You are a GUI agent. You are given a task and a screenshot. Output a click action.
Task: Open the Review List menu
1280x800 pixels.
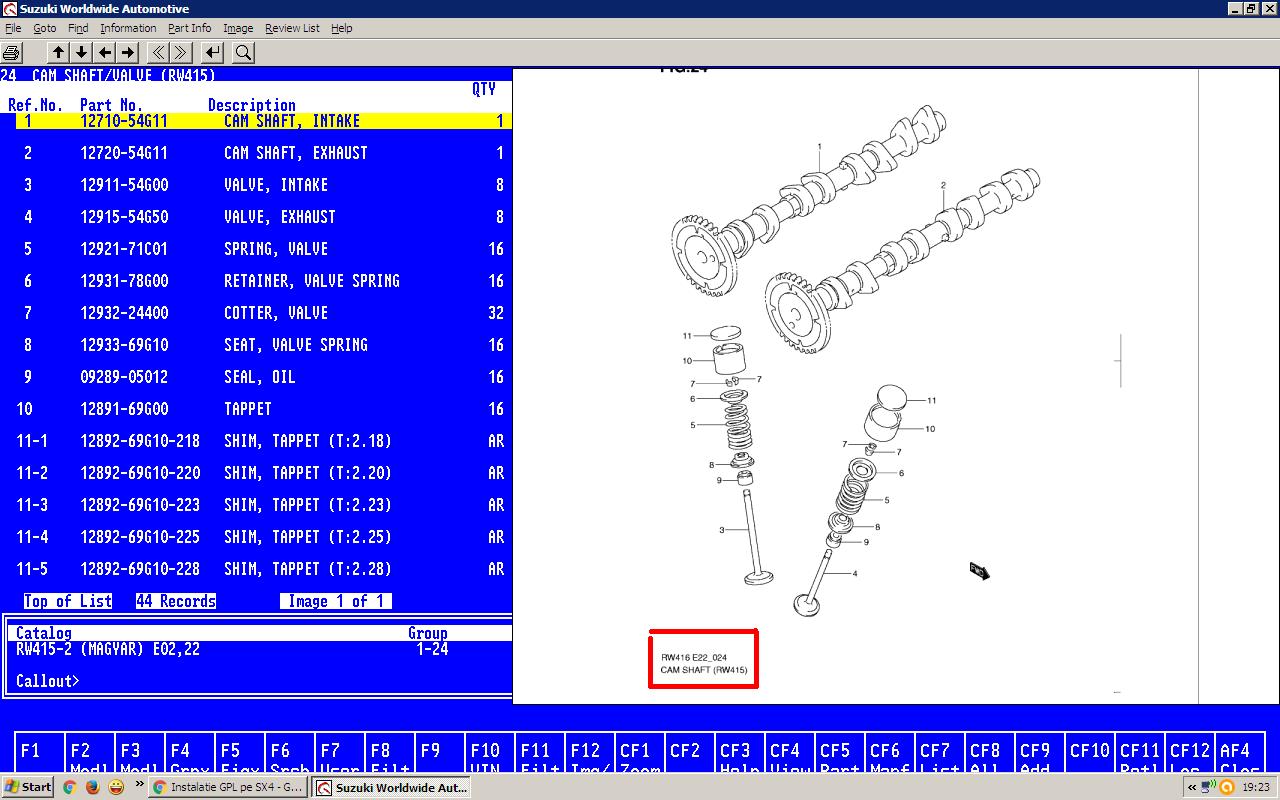tap(292, 28)
